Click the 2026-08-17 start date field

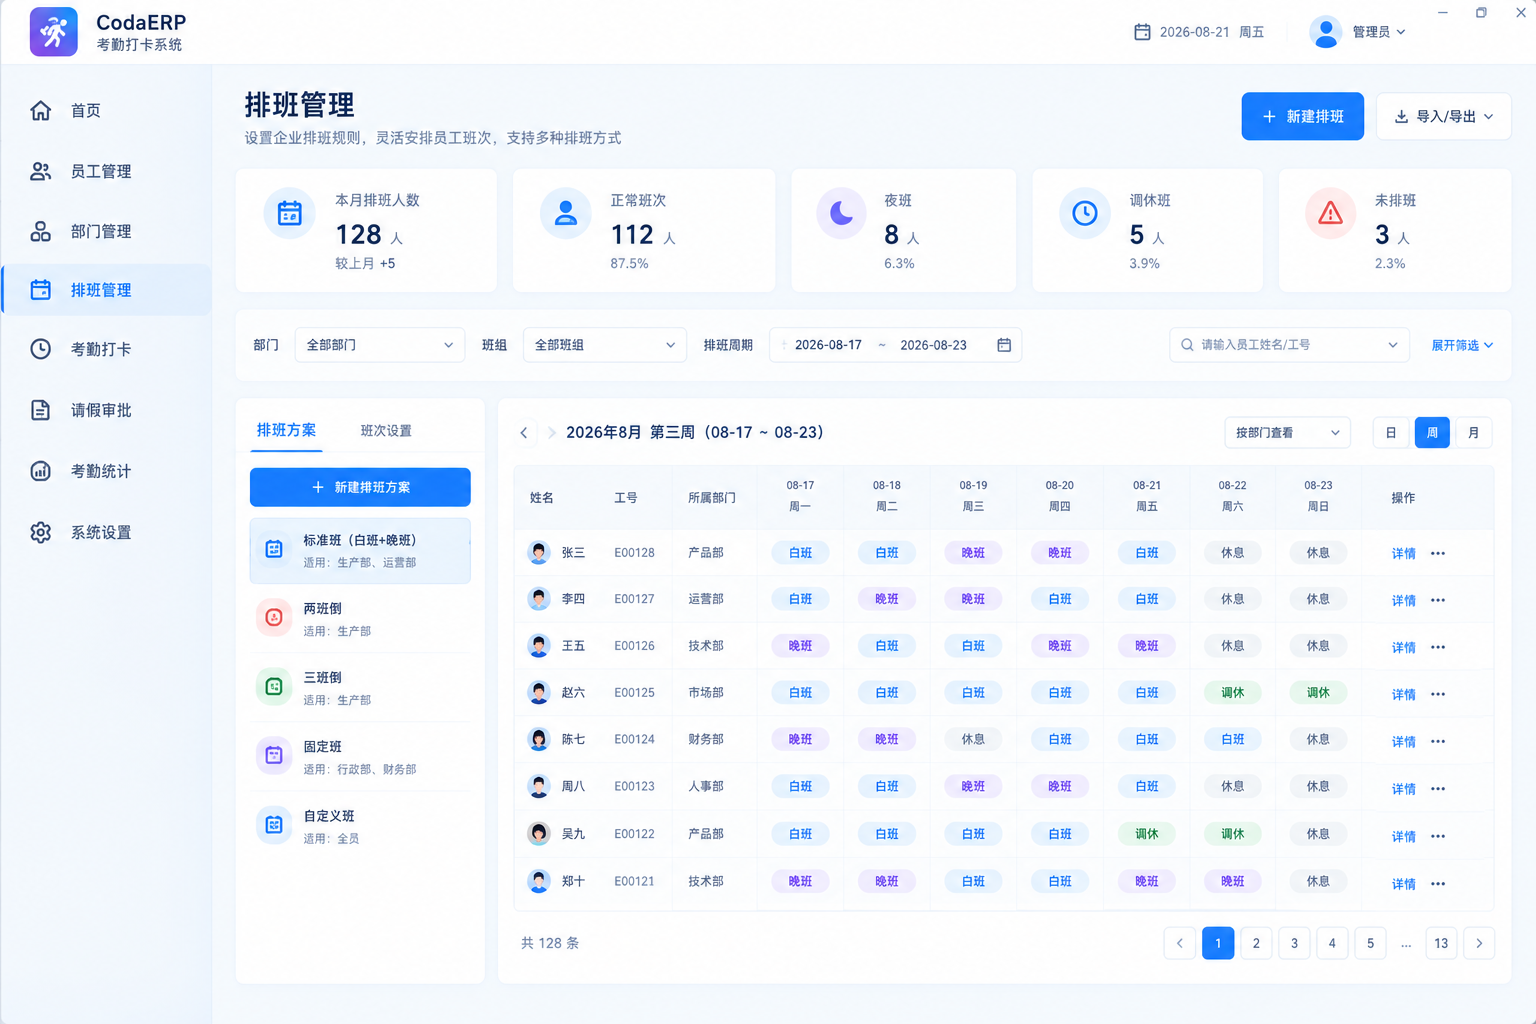828,345
